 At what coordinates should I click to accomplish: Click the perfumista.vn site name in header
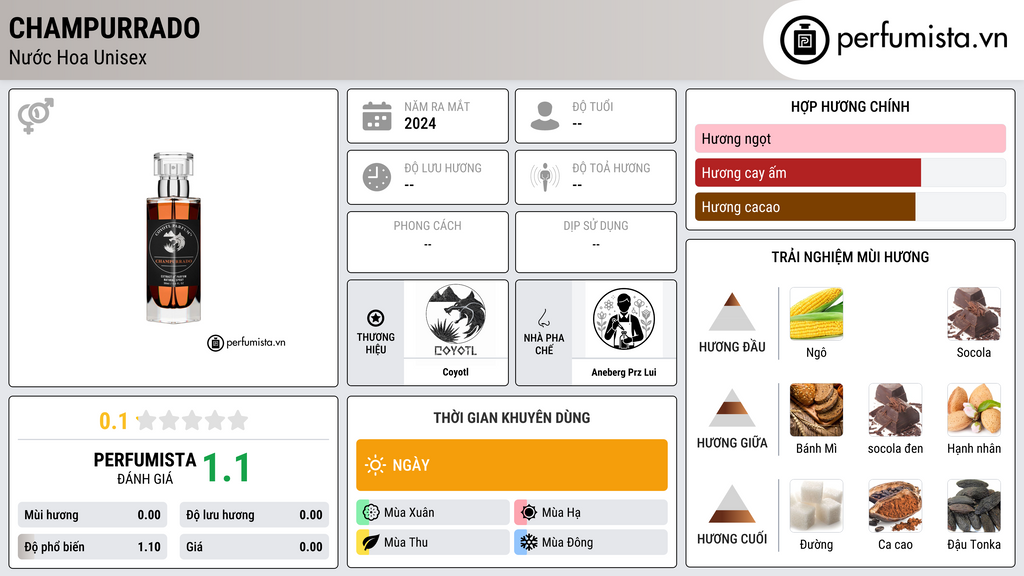[x=922, y=38]
